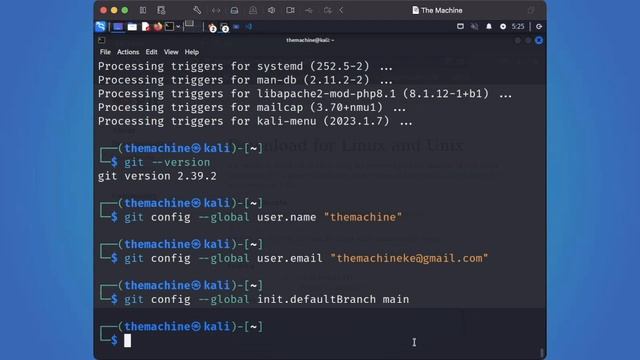Open the display tray icon

(460, 27)
